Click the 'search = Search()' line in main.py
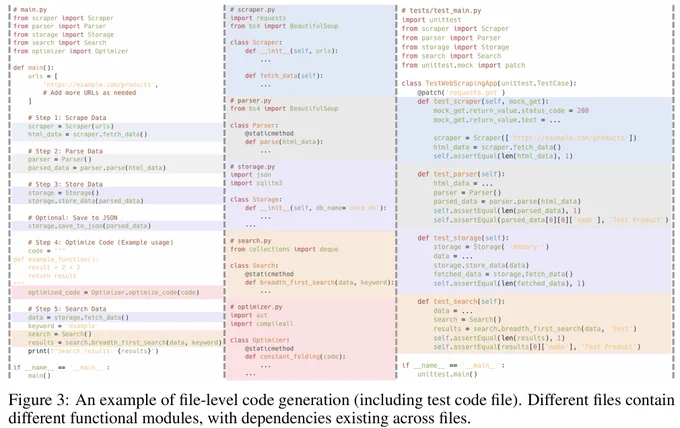Viewport: 680px width, 428px height. click(60, 334)
